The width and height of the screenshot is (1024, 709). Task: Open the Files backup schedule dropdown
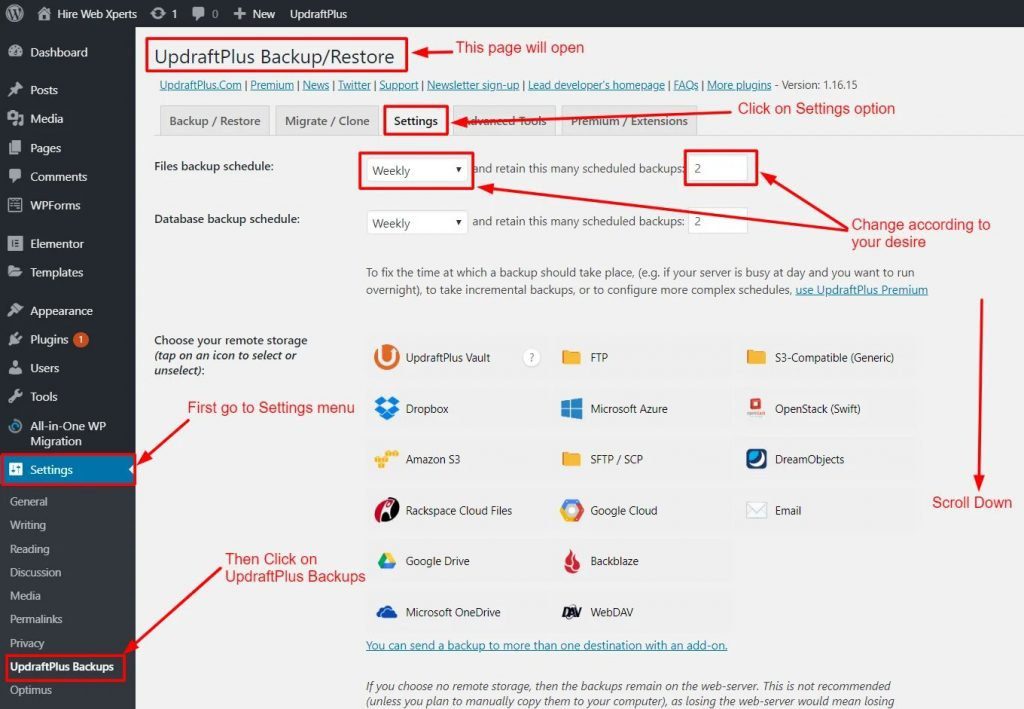click(417, 170)
